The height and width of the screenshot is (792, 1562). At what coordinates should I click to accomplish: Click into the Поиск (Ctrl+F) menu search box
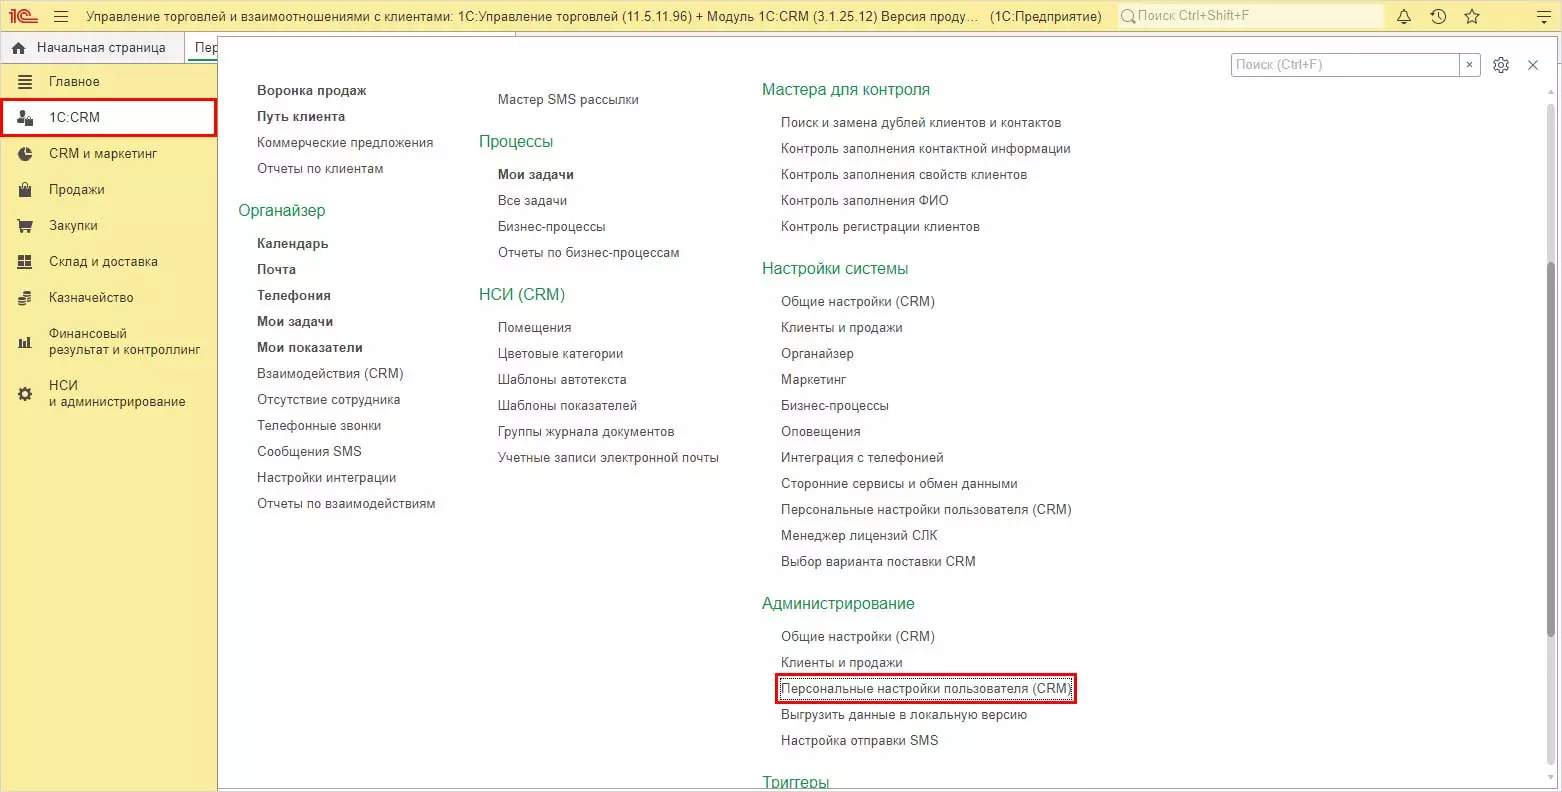point(1345,65)
